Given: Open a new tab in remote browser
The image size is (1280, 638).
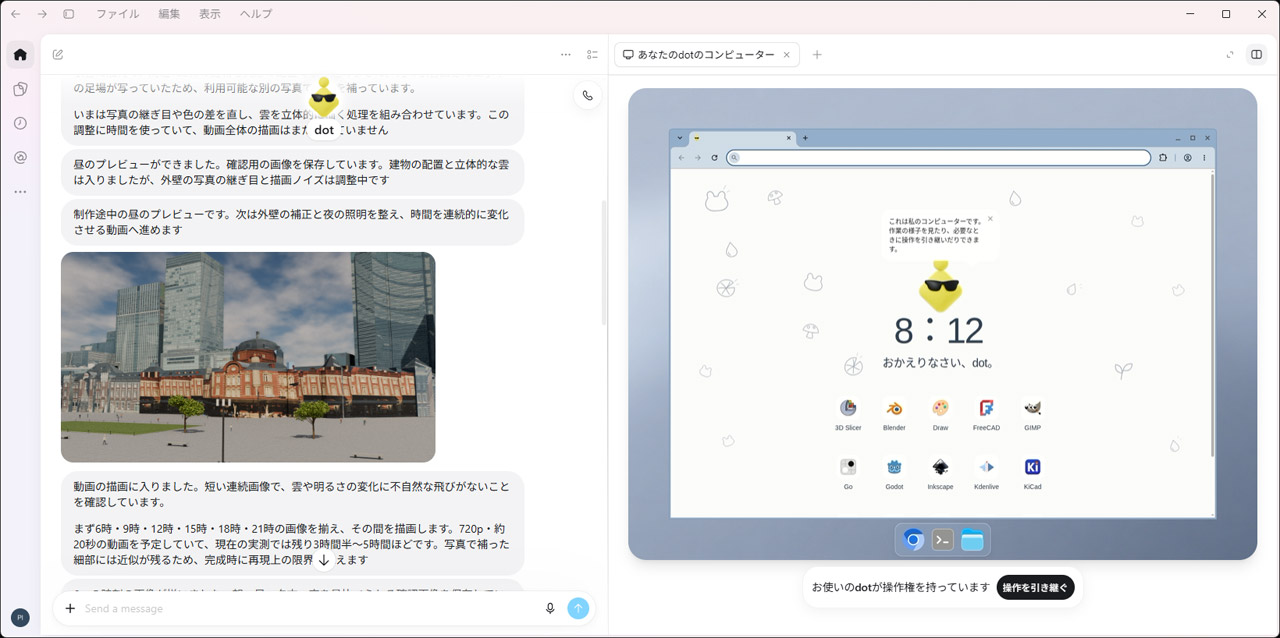Looking at the screenshot, I should (806, 138).
